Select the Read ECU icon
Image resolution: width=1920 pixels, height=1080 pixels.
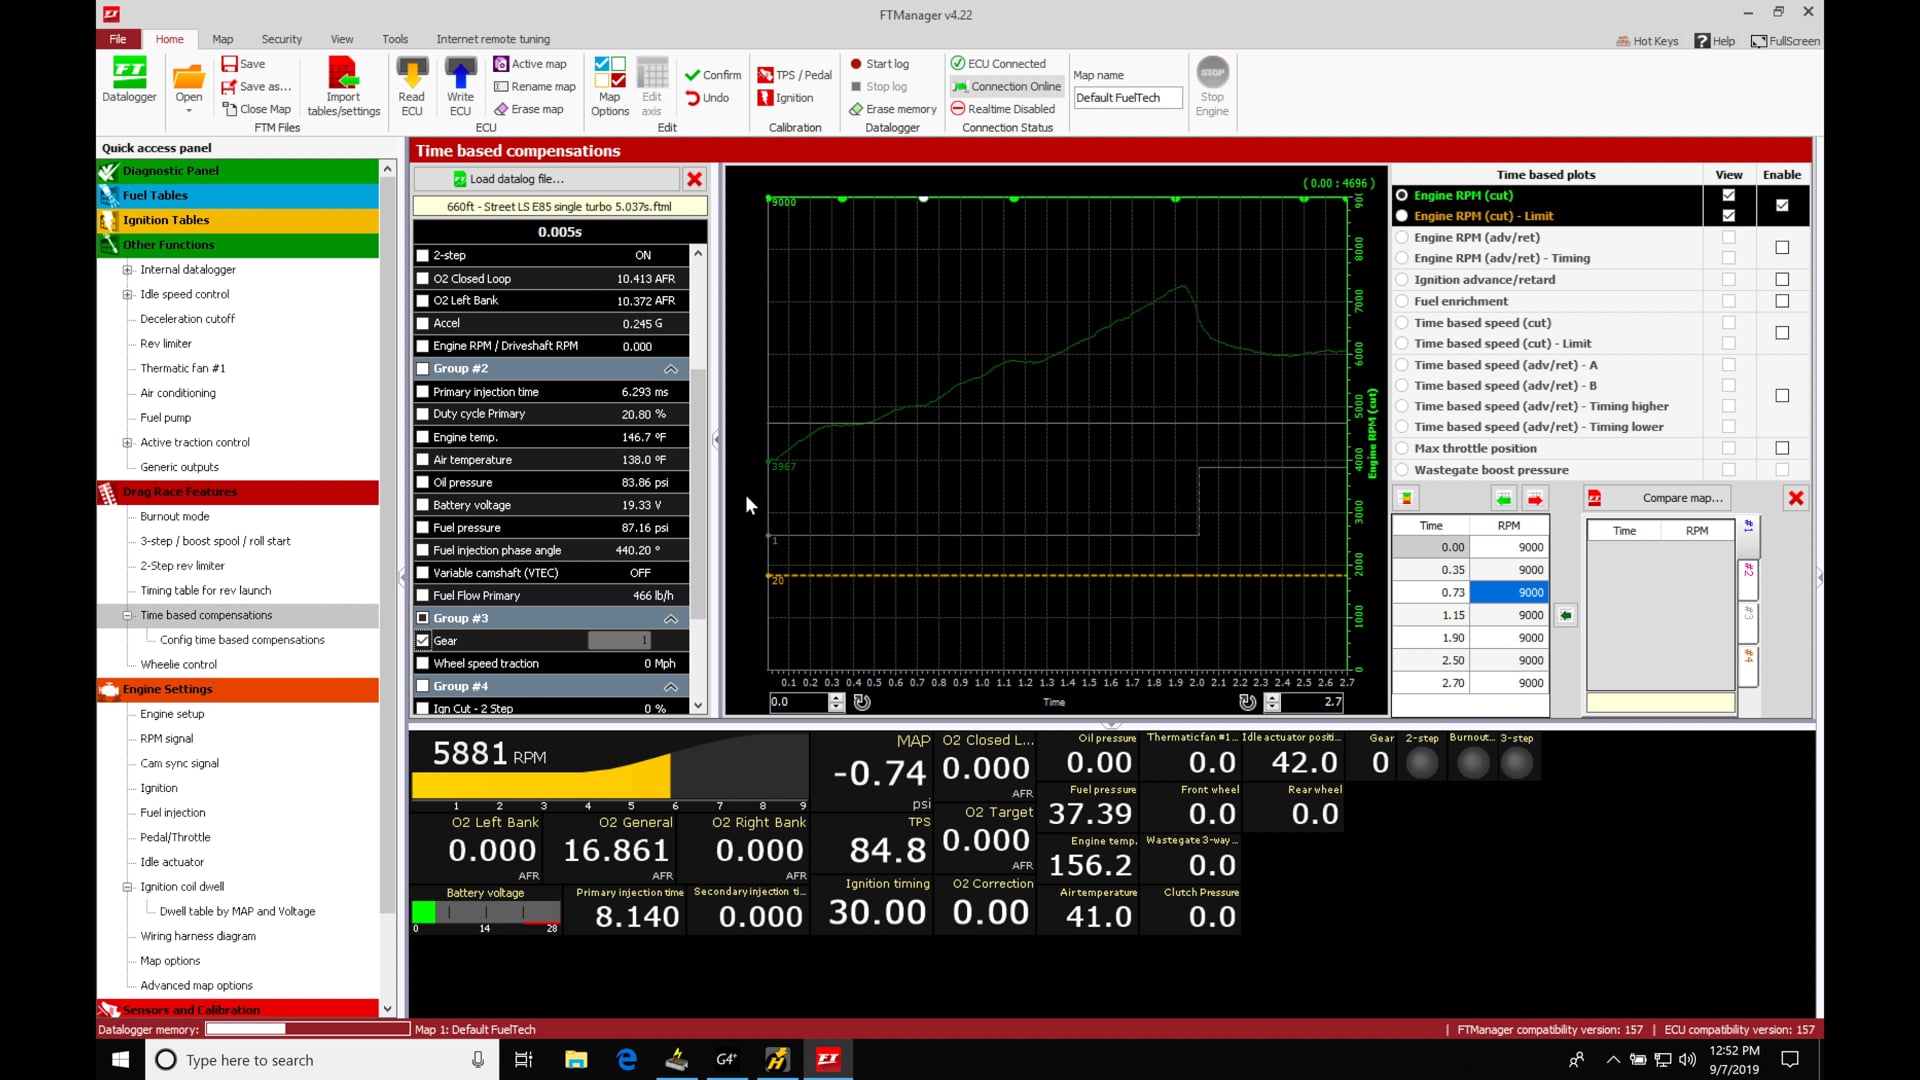[x=411, y=80]
